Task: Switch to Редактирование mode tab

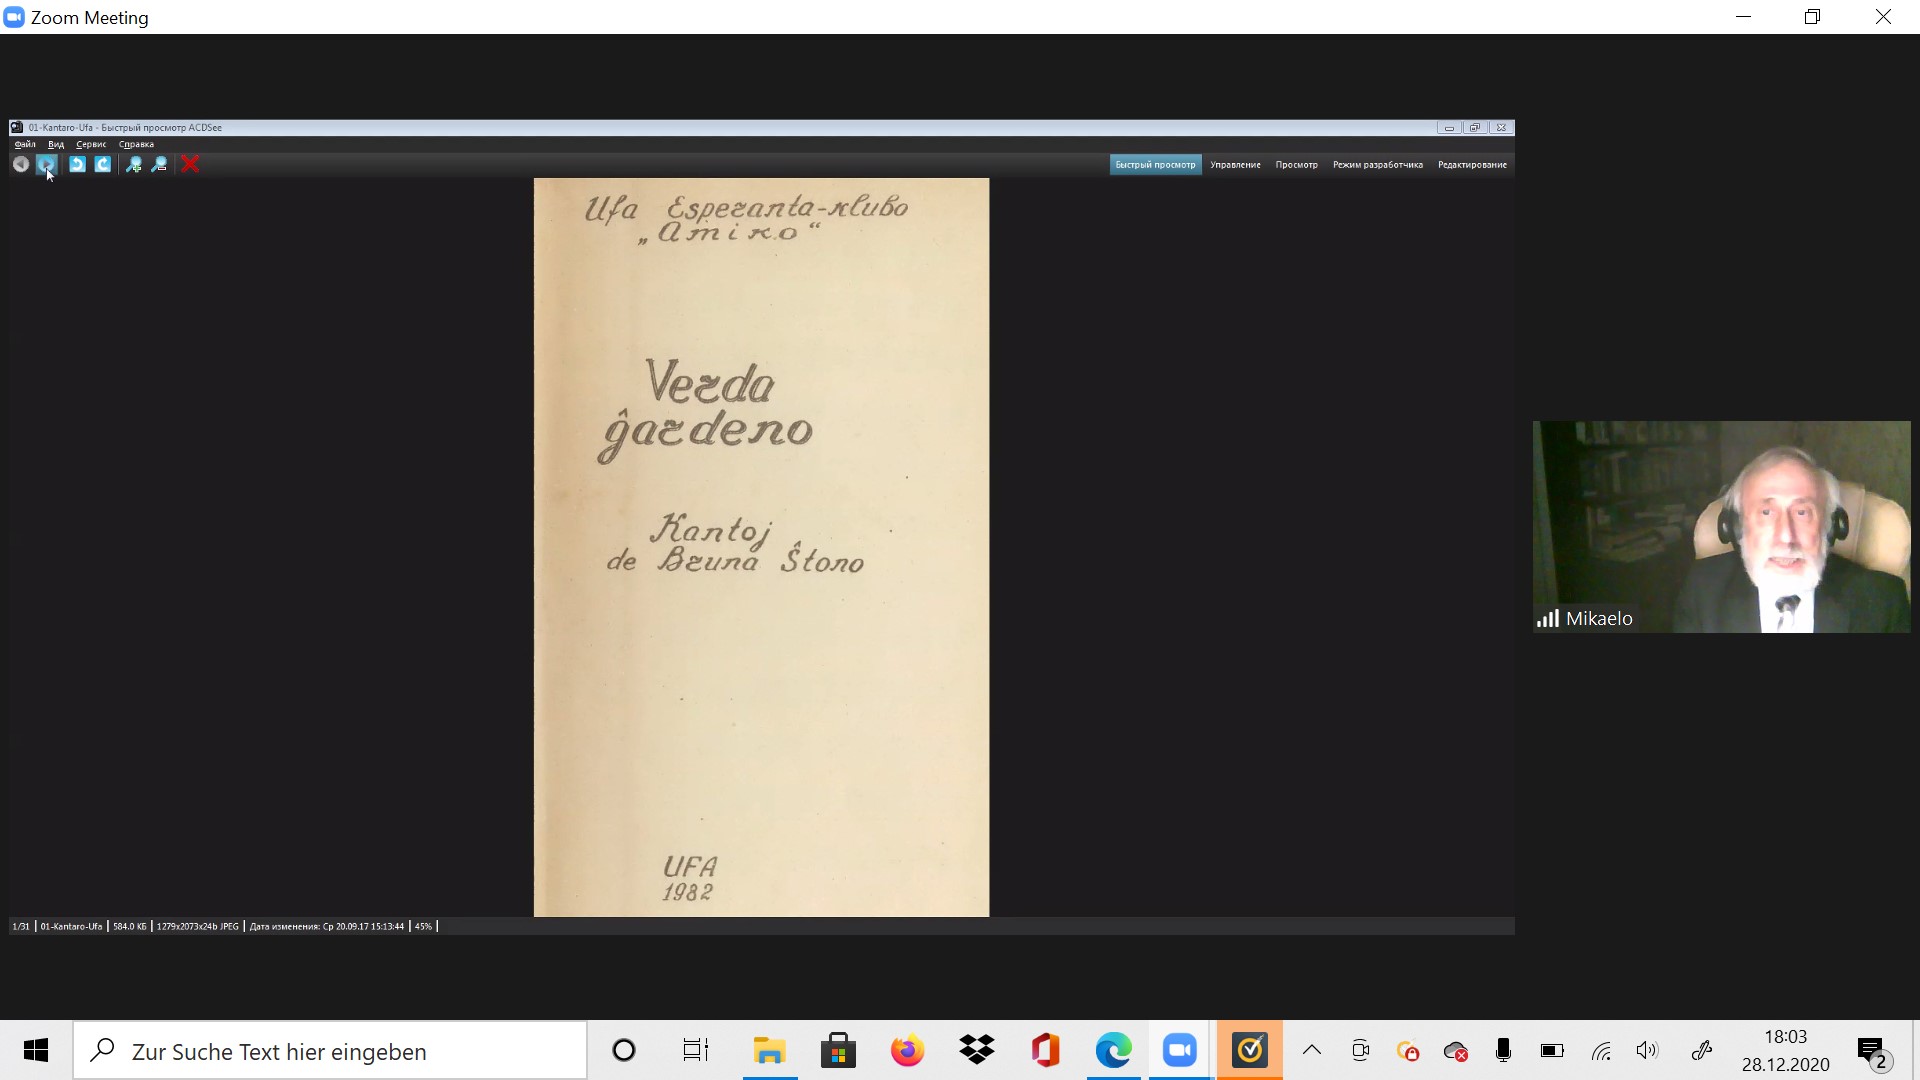Action: [1472, 164]
